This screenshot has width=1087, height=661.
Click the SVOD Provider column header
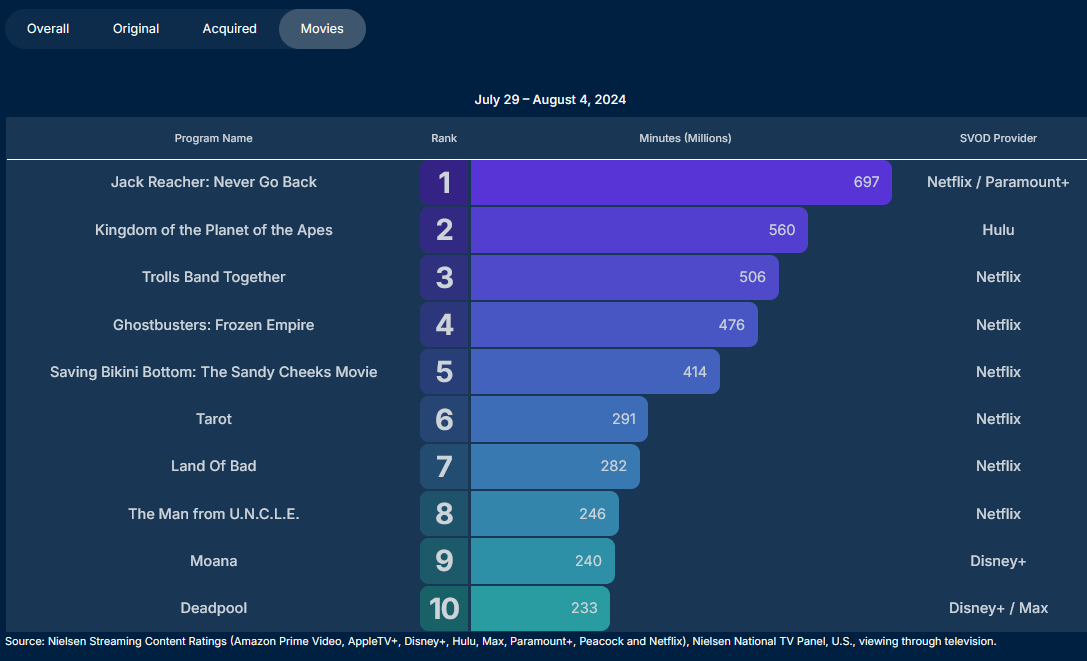(998, 138)
